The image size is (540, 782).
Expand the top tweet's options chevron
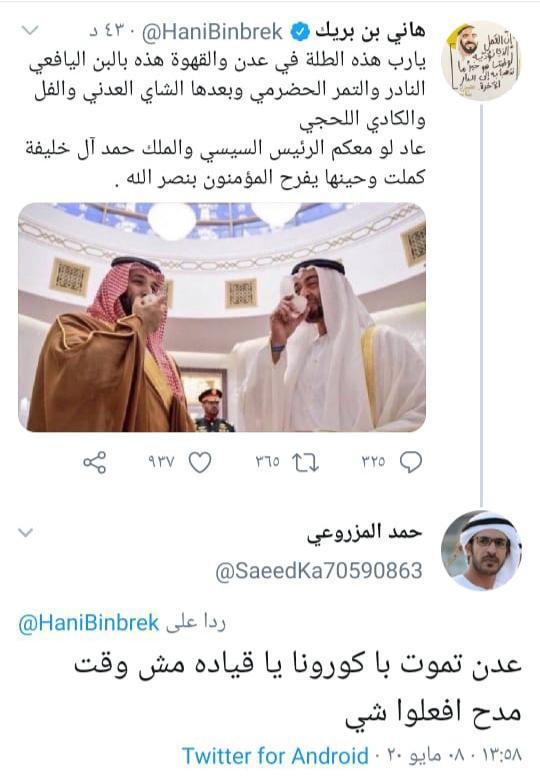coord(30,31)
